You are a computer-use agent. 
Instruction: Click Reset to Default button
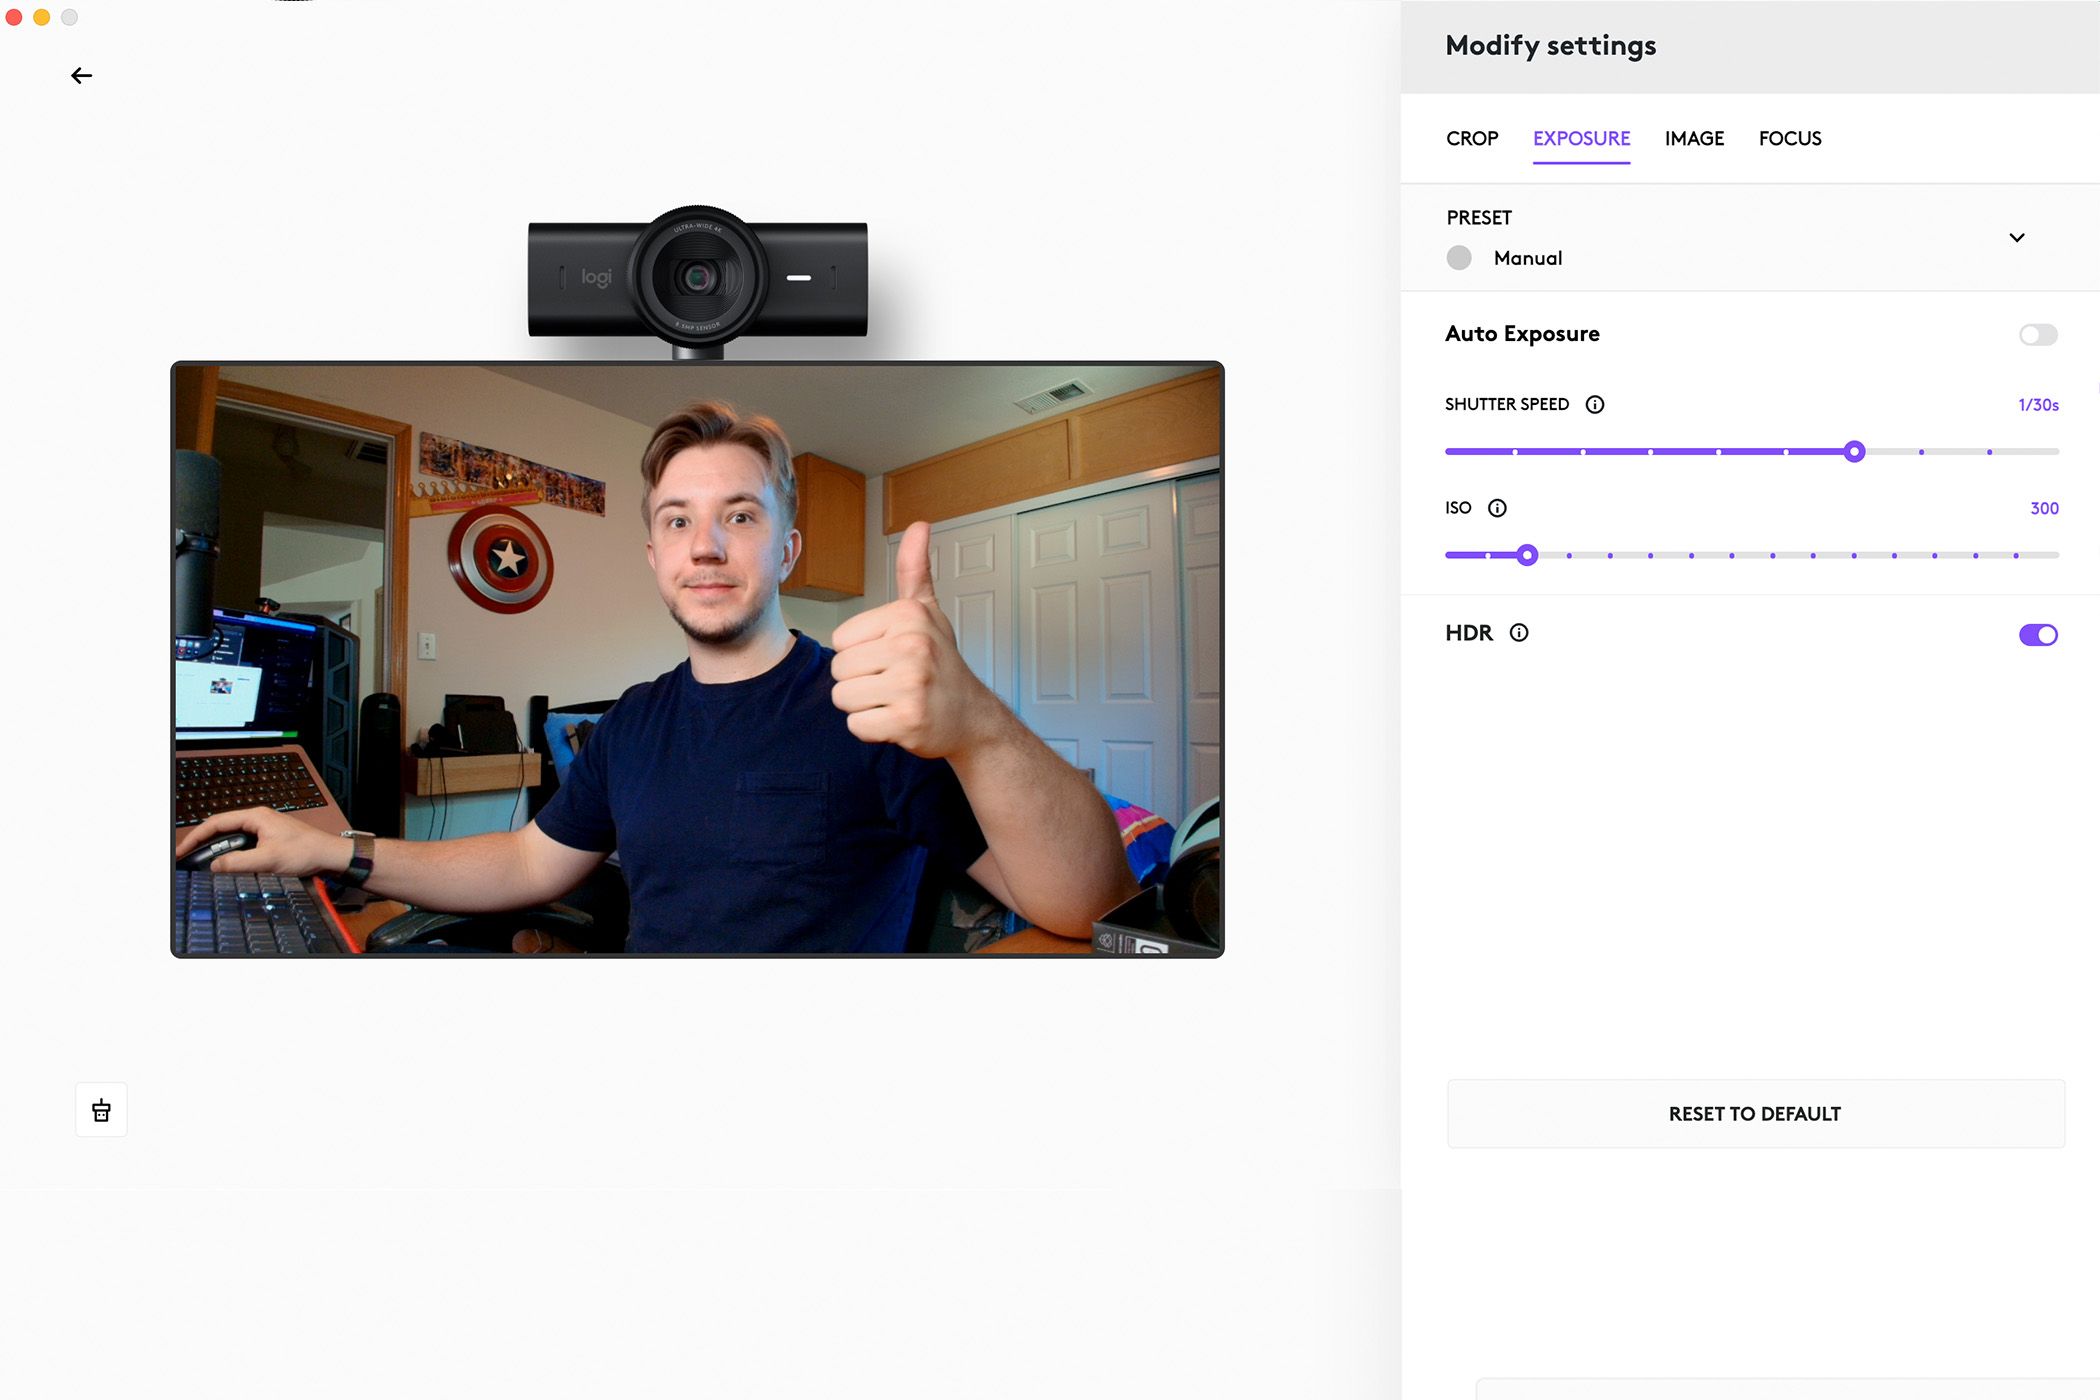[1755, 1114]
